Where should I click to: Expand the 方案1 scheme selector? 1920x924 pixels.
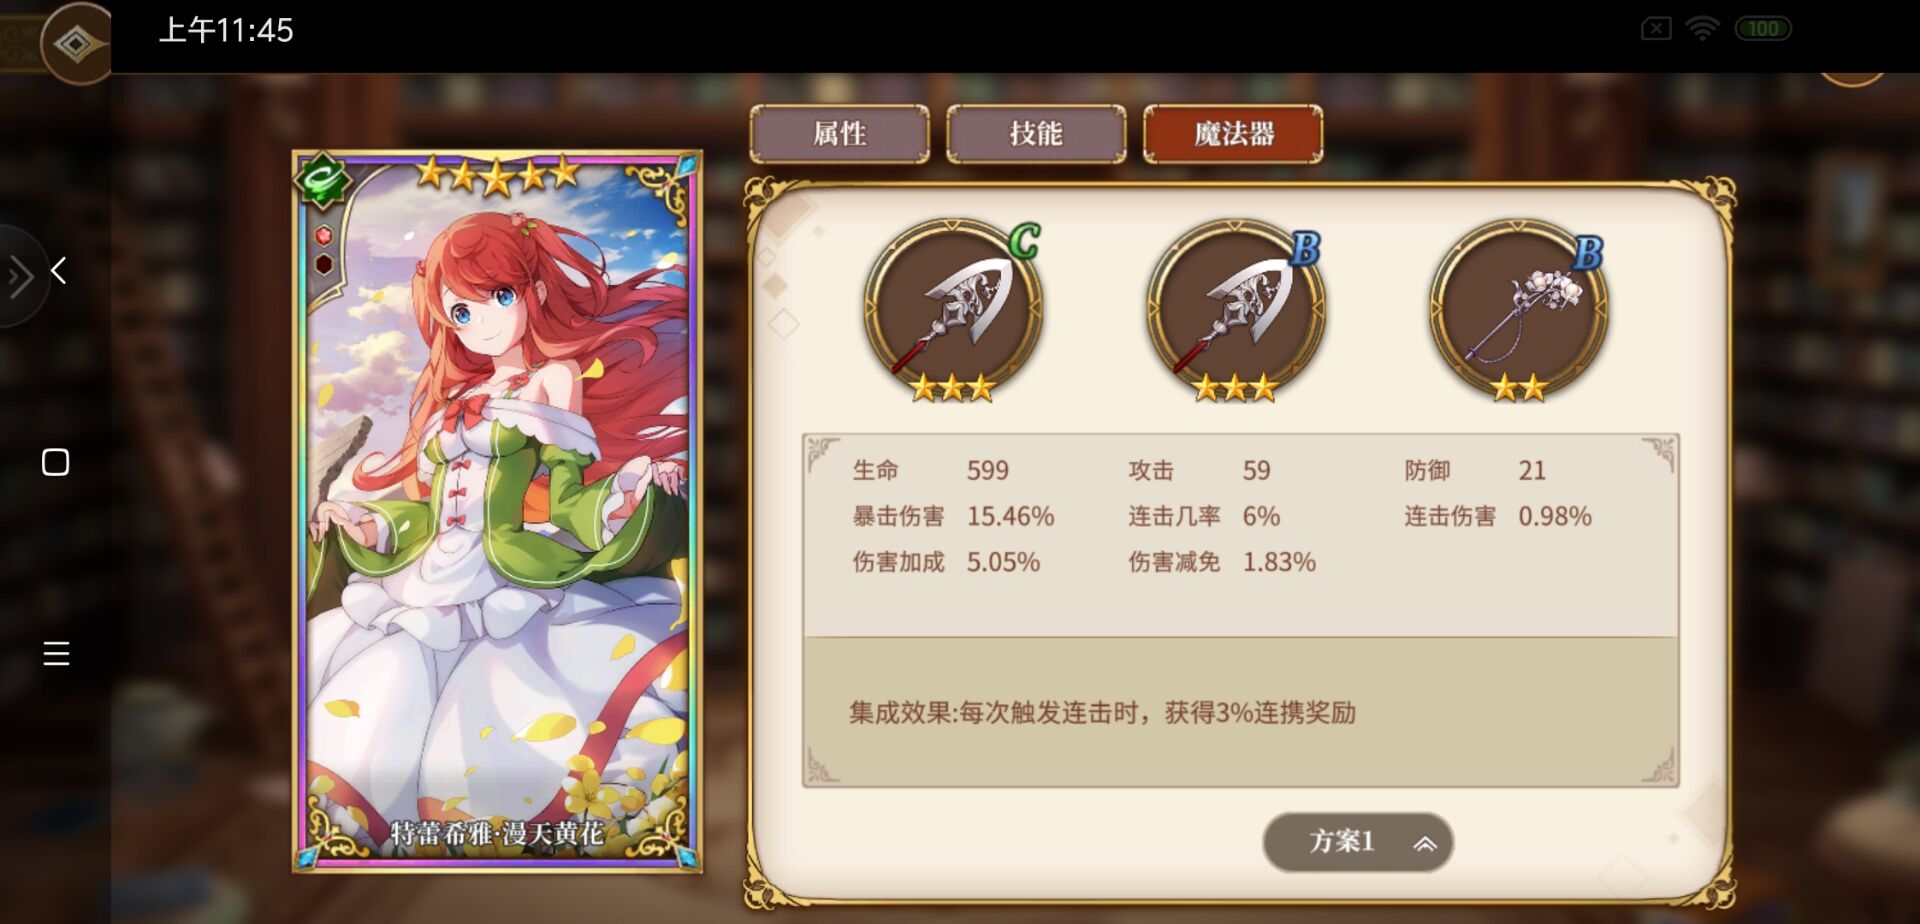[1358, 842]
